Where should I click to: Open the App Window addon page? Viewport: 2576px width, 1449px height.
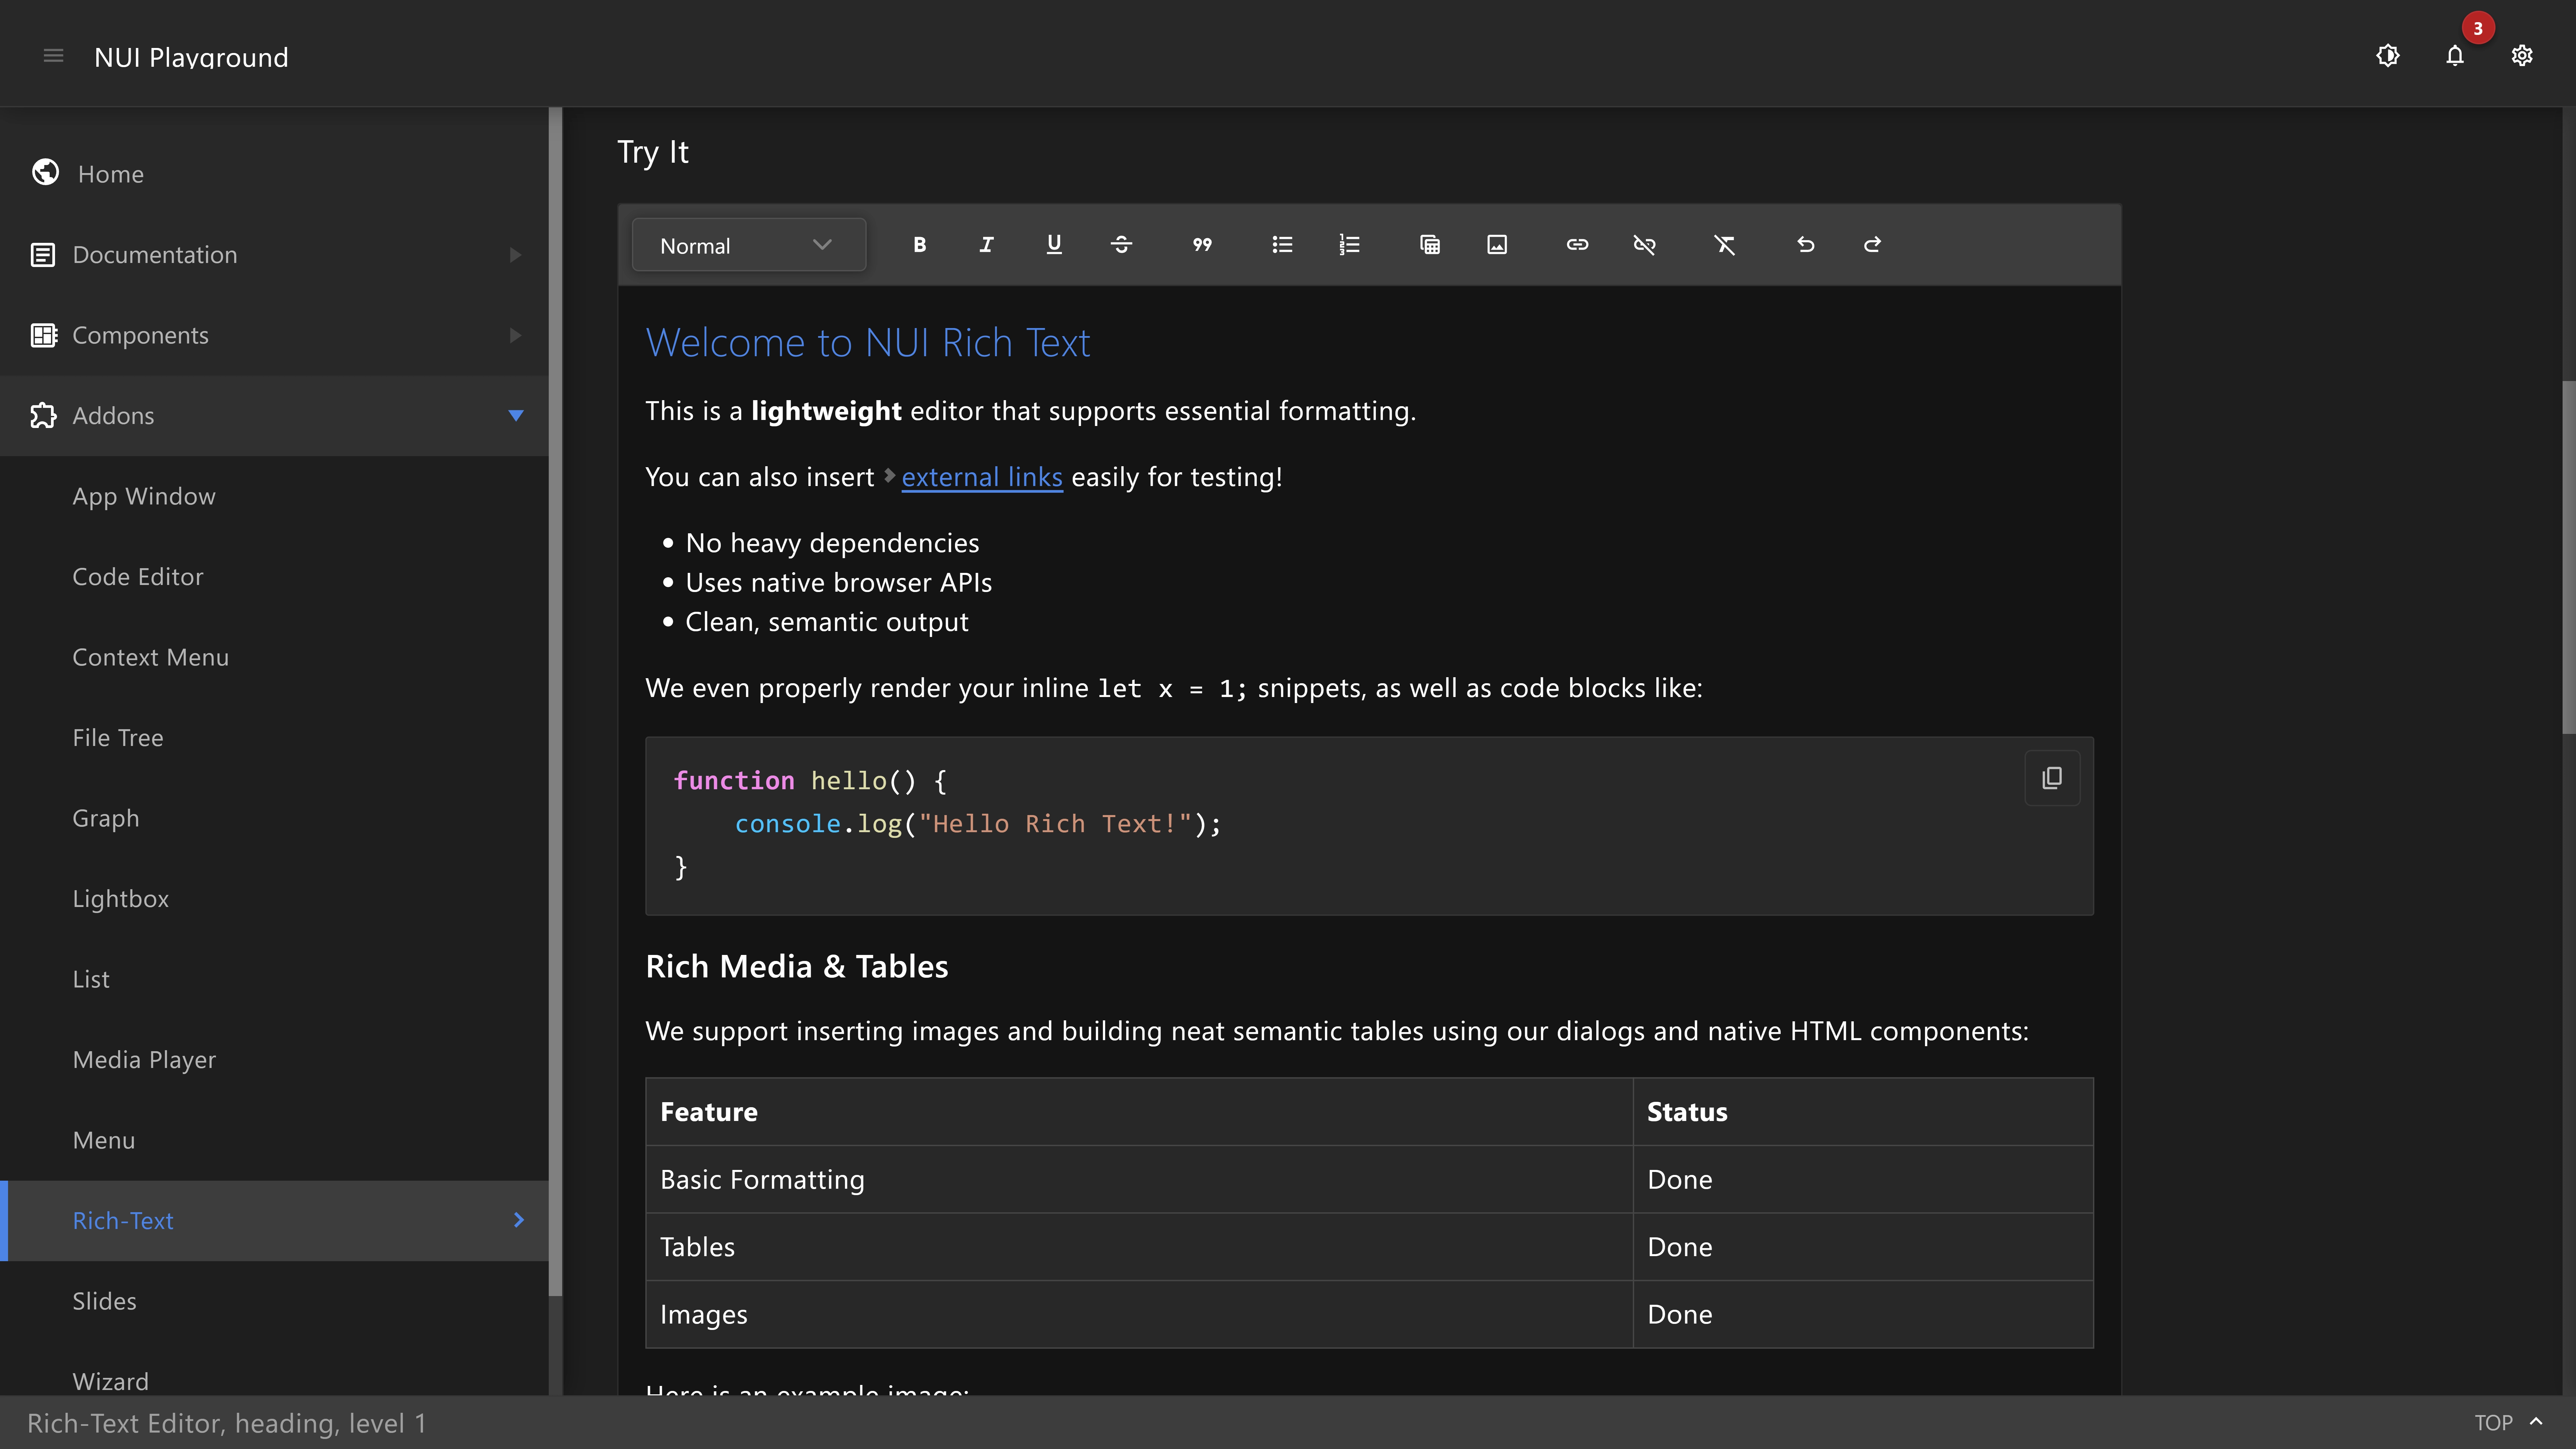[274, 496]
